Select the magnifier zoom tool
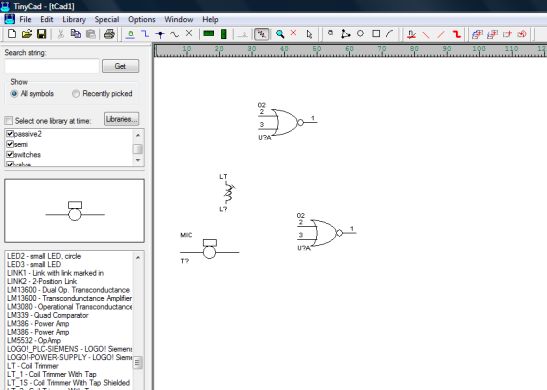 click(x=280, y=34)
